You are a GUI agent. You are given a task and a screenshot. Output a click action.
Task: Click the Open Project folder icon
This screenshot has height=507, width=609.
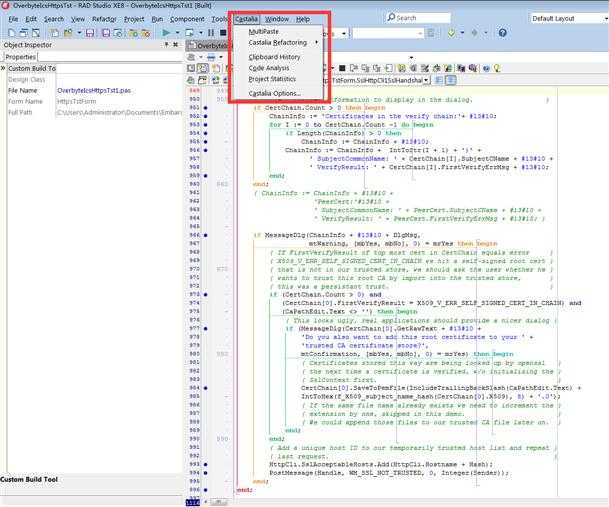pyautogui.click(x=68, y=33)
